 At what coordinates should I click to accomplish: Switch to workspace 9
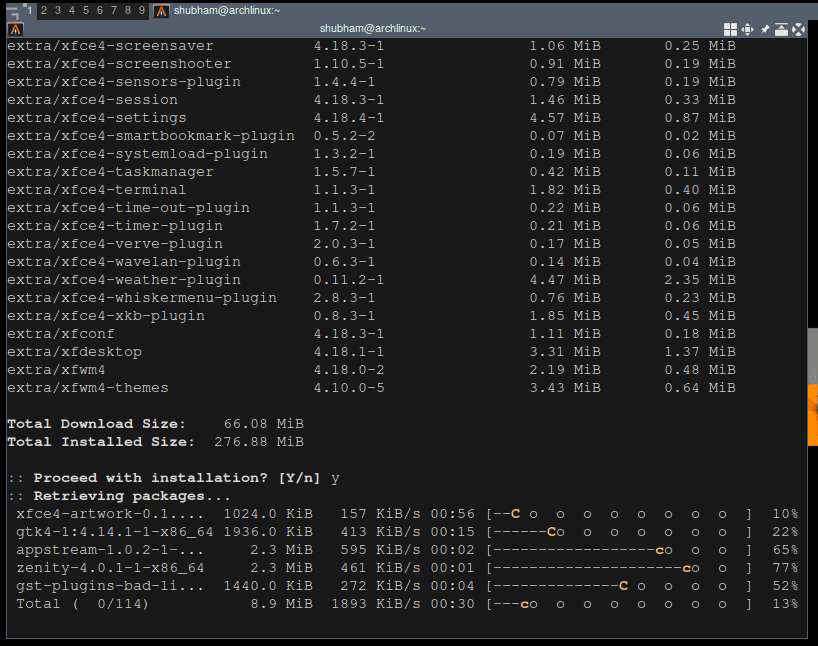(x=142, y=10)
